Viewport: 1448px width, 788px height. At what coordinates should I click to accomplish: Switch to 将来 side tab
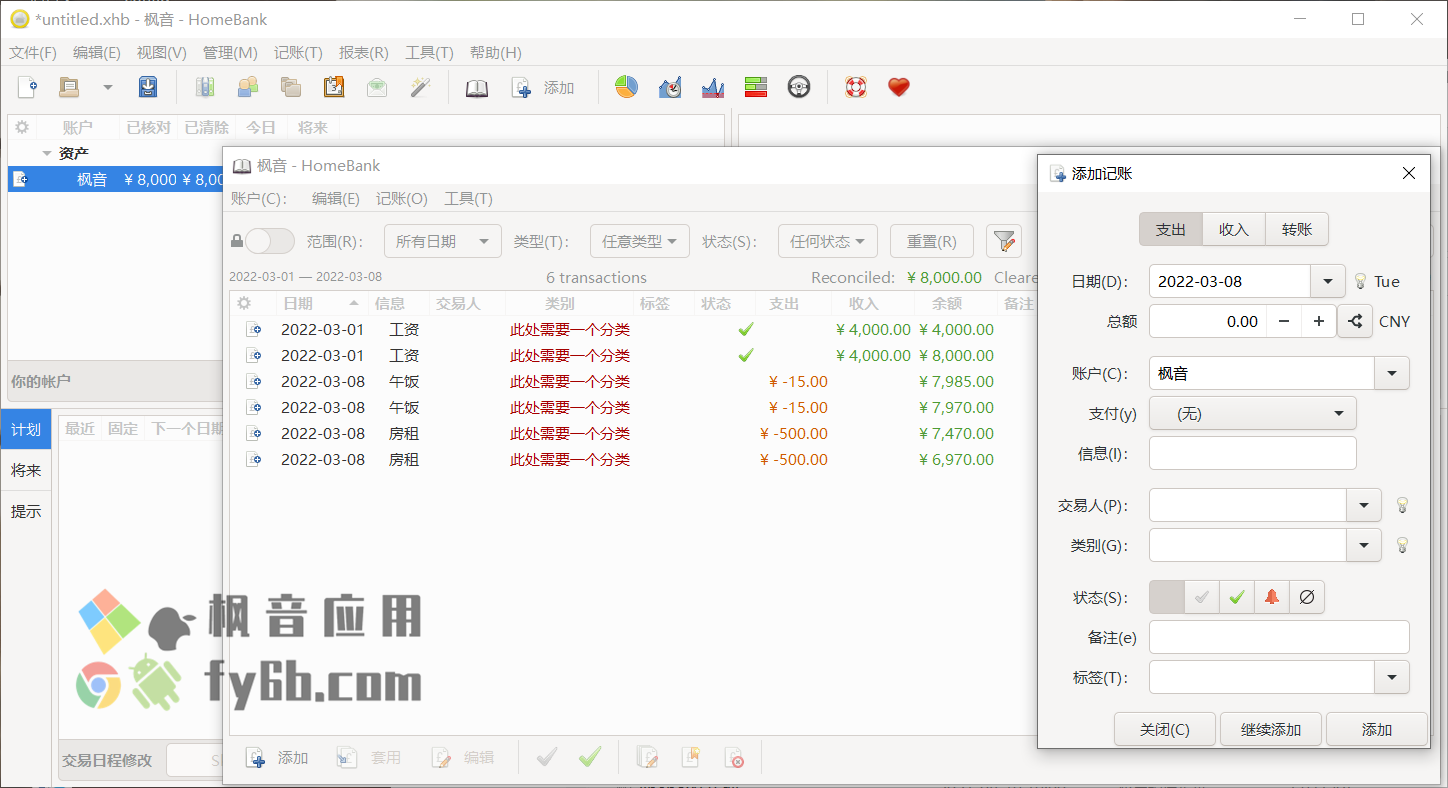coord(26,470)
